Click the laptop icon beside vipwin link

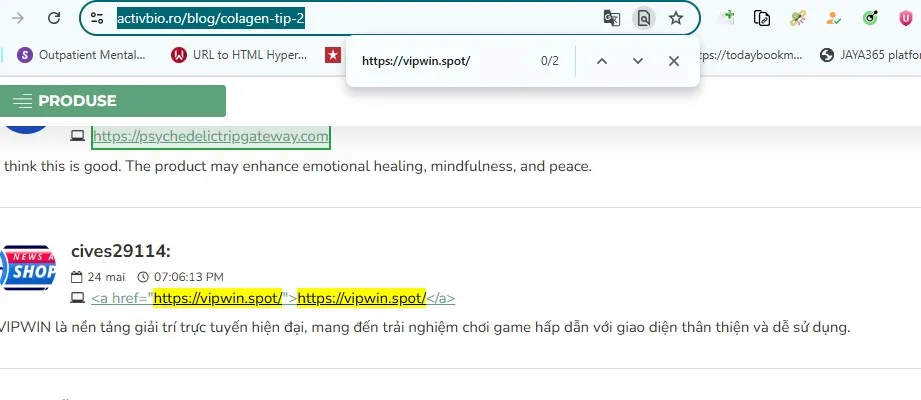78,298
